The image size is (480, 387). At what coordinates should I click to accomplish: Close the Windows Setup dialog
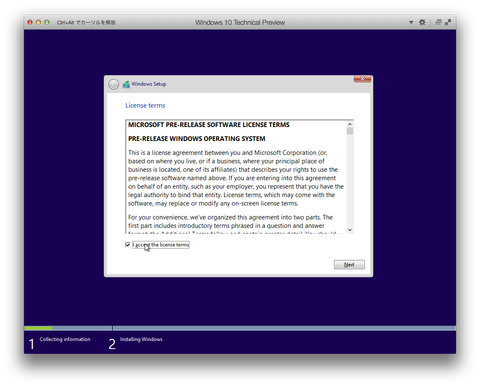362,79
